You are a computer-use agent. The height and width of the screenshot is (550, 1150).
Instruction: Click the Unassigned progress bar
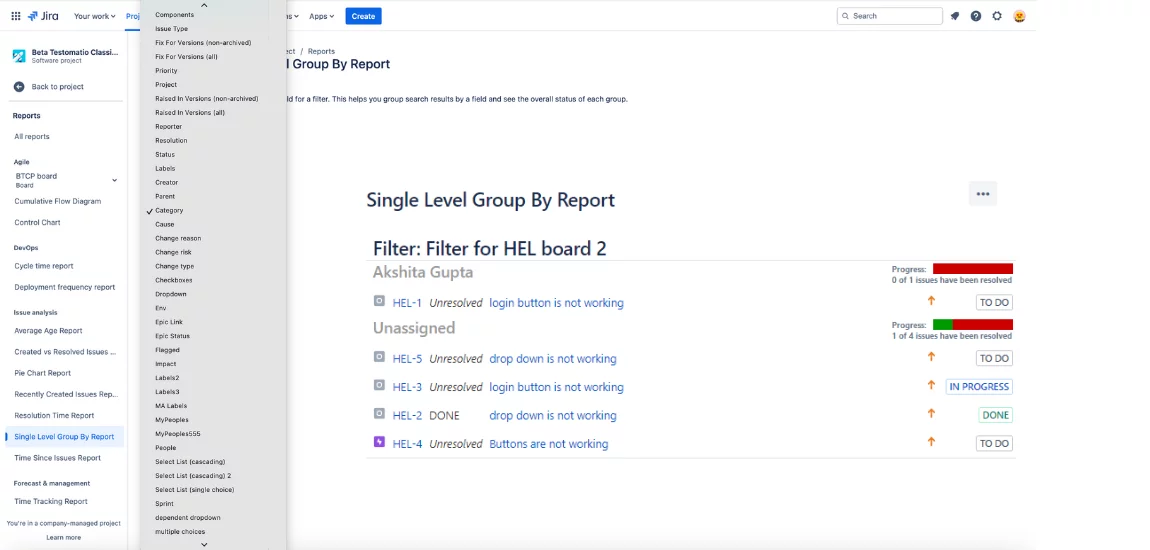pyautogui.click(x=972, y=325)
